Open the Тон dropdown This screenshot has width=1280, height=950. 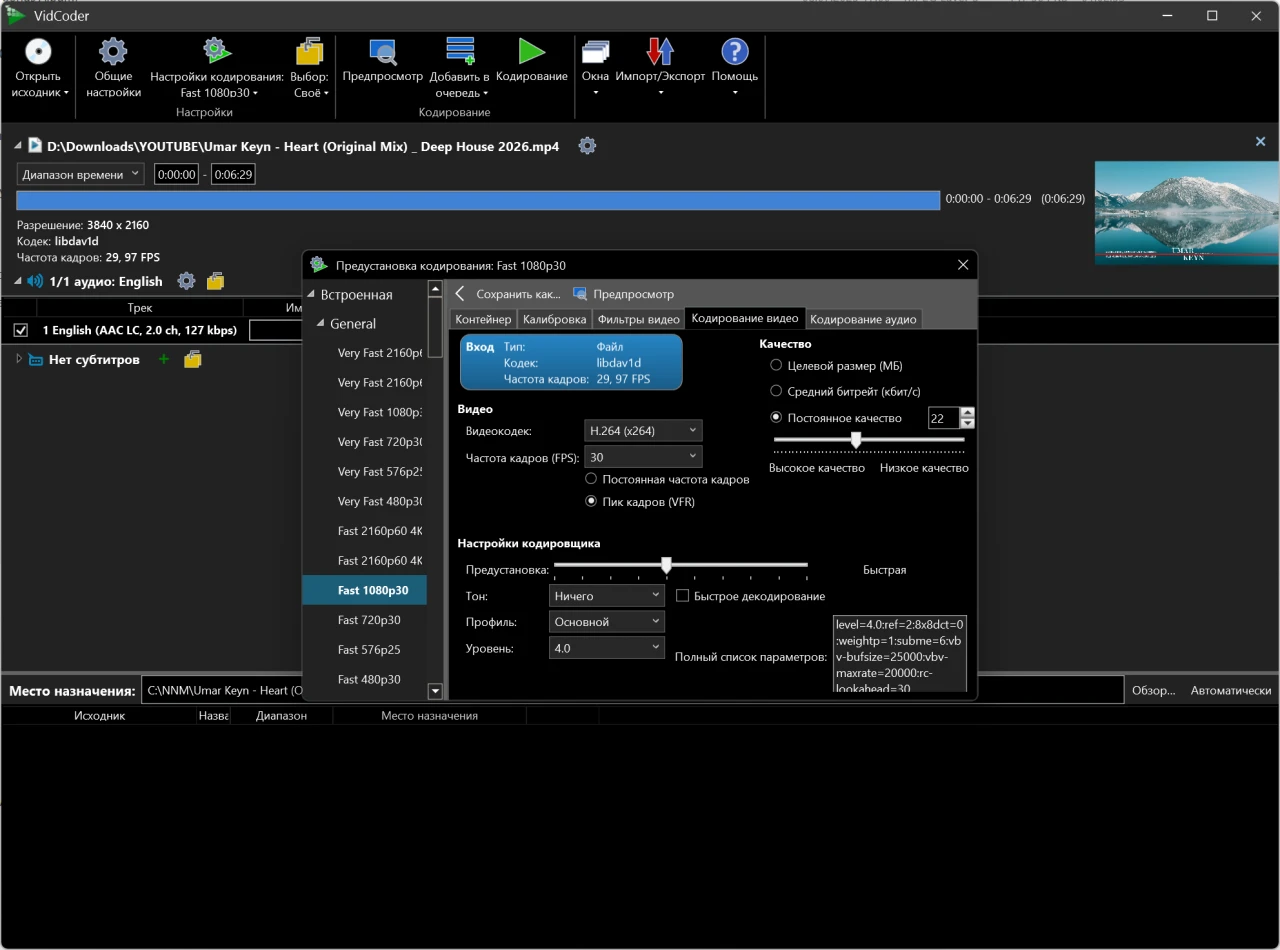[607, 596]
